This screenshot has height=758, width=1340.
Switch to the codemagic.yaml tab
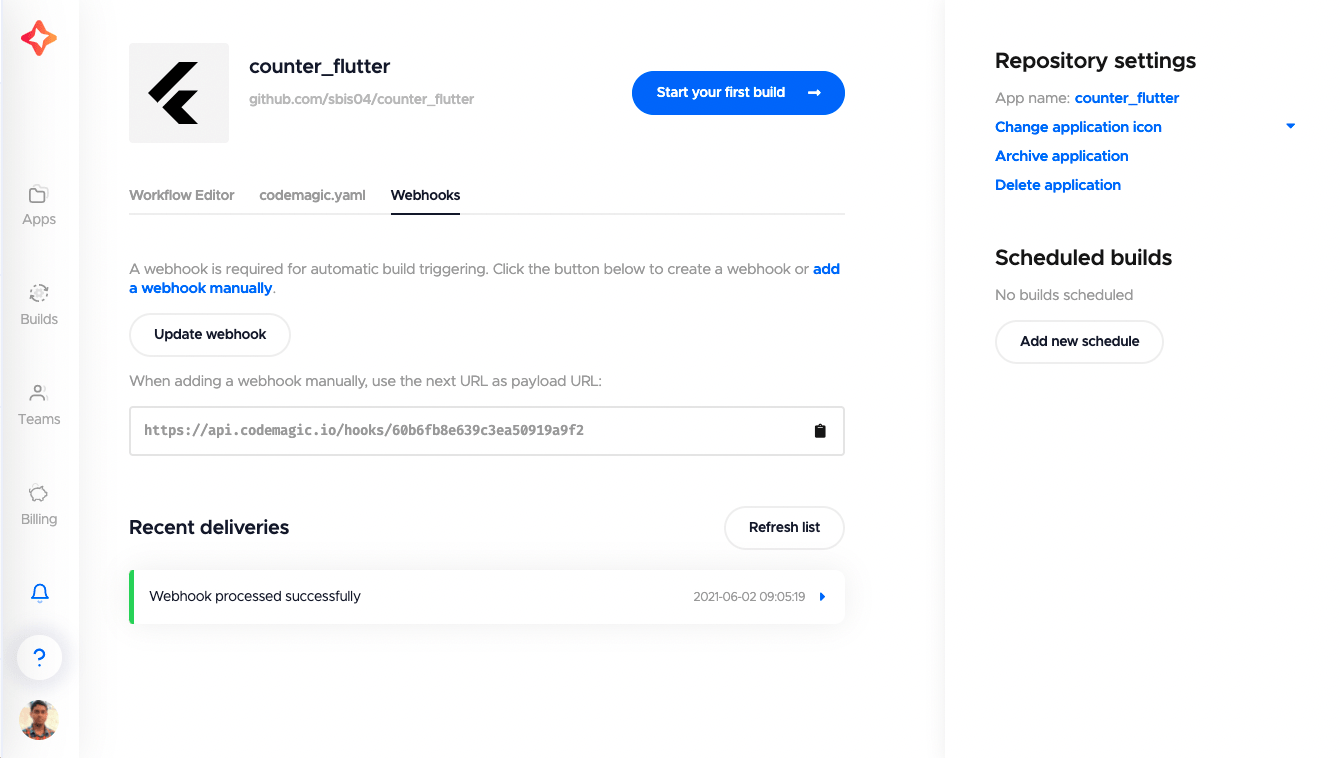tap(312, 195)
